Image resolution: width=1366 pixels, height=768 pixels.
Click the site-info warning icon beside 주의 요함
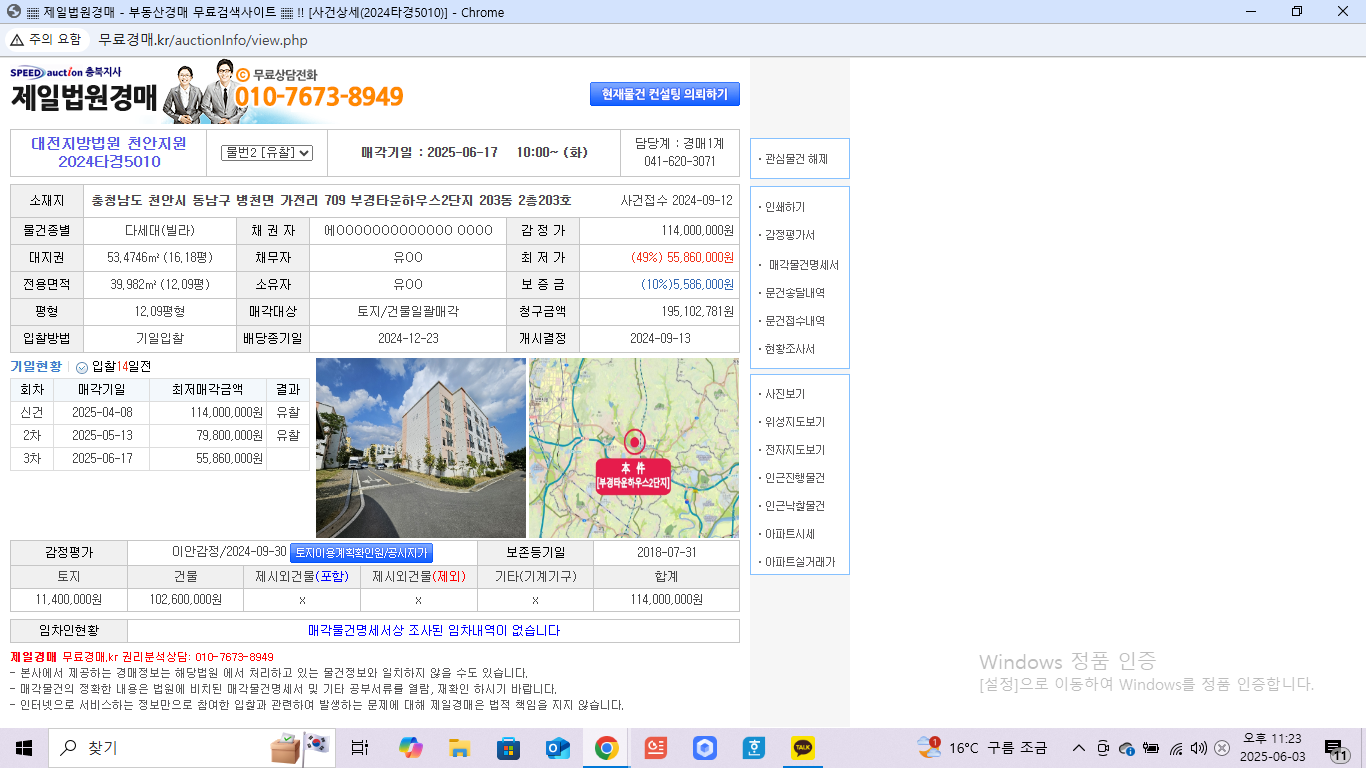[17, 40]
